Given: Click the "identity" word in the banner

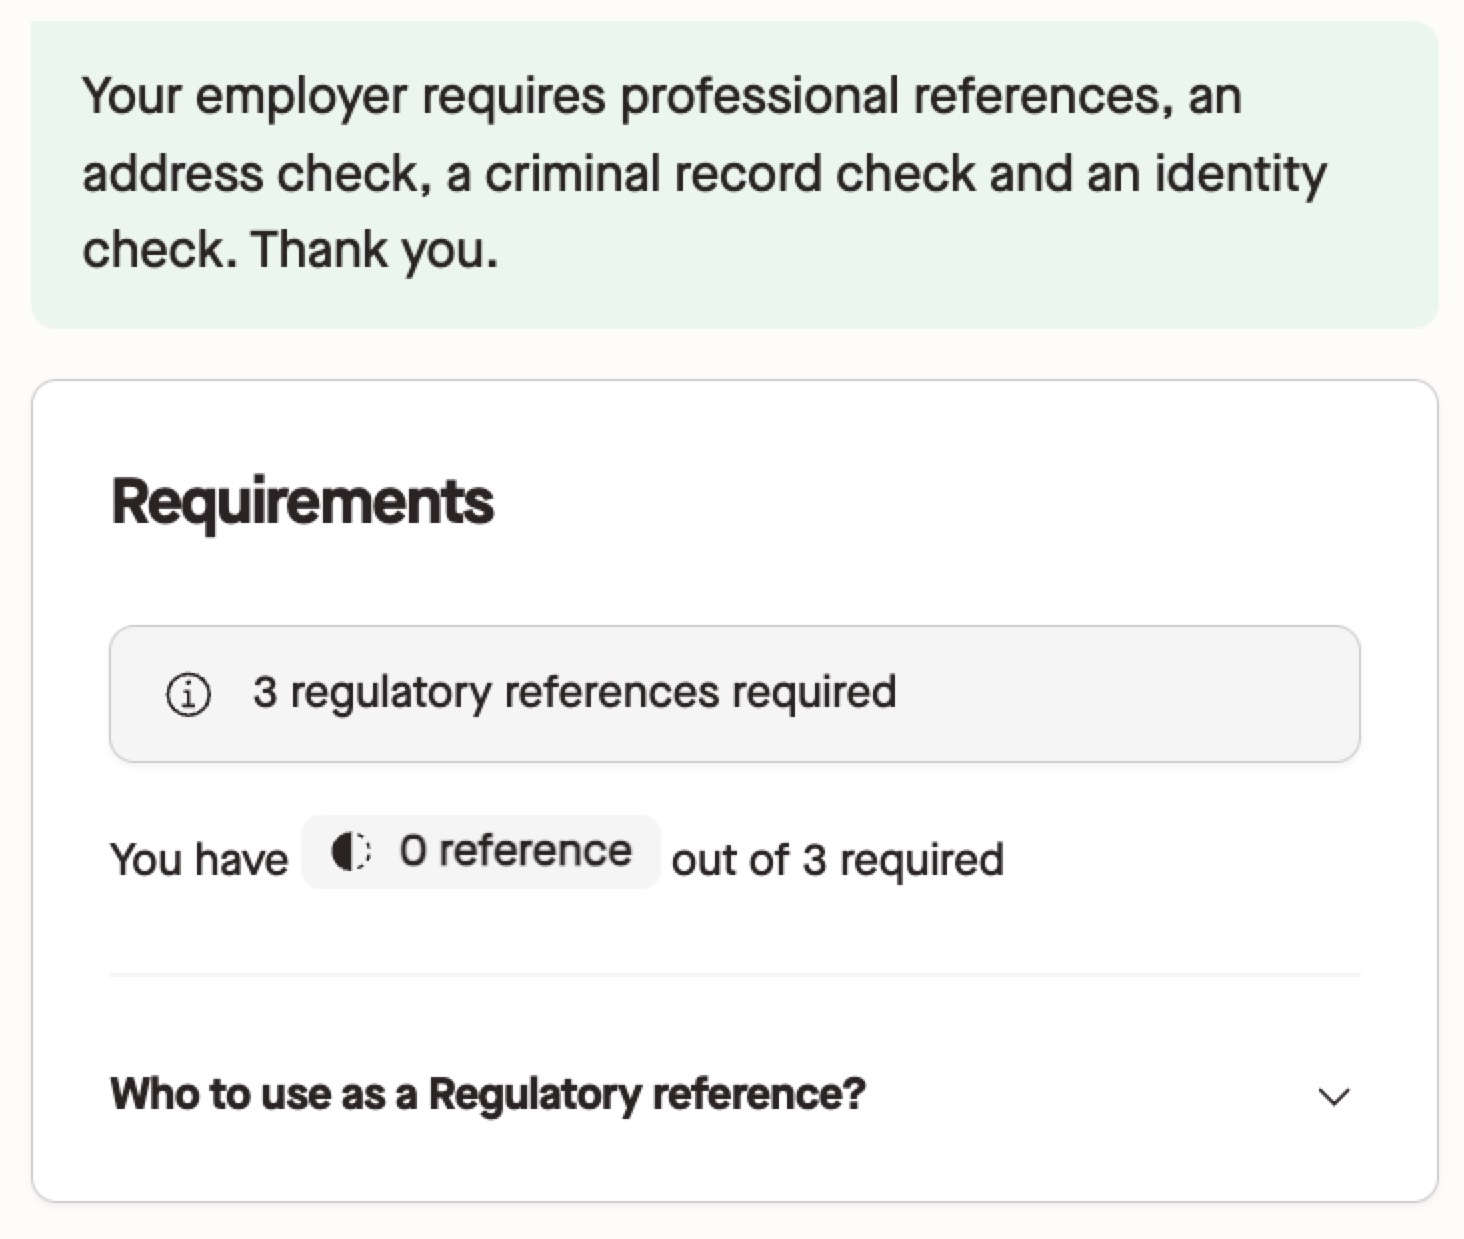Looking at the screenshot, I should point(1241,174).
